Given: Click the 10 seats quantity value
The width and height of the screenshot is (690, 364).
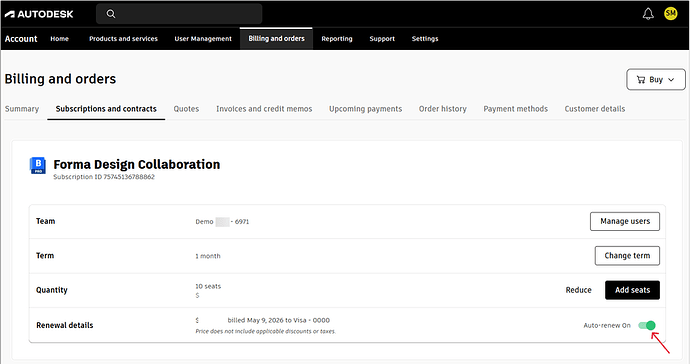Looking at the screenshot, I should tap(208, 286).
